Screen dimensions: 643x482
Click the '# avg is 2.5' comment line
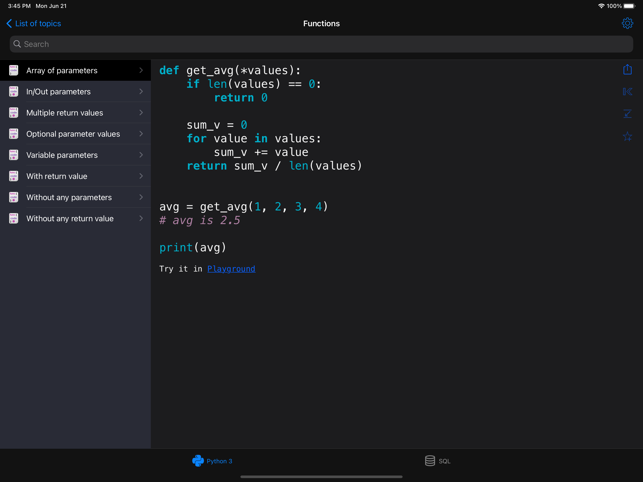[200, 220]
